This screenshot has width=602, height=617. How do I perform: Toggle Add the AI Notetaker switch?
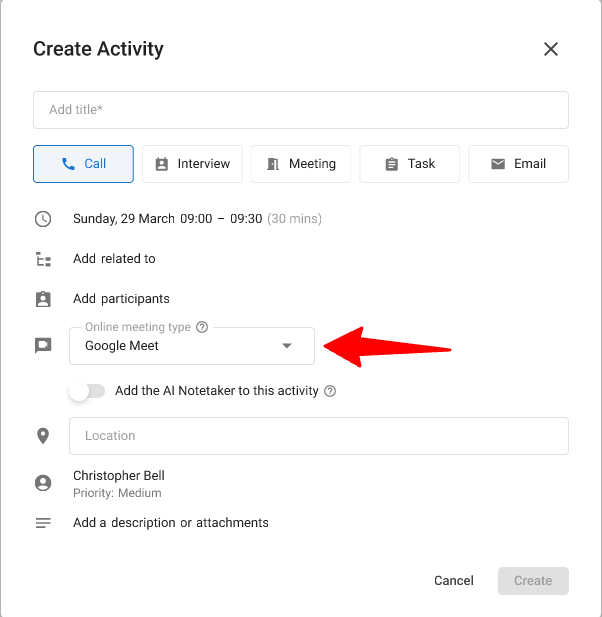(x=87, y=391)
